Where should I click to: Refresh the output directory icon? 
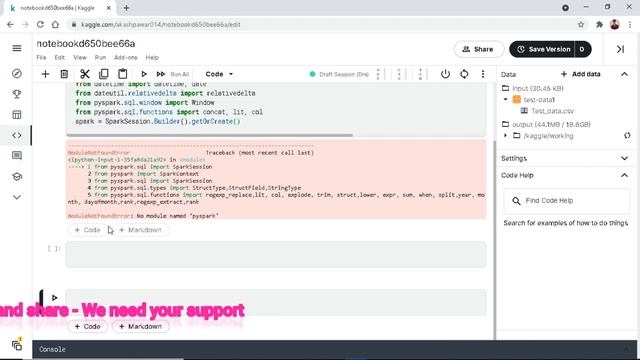(627, 136)
